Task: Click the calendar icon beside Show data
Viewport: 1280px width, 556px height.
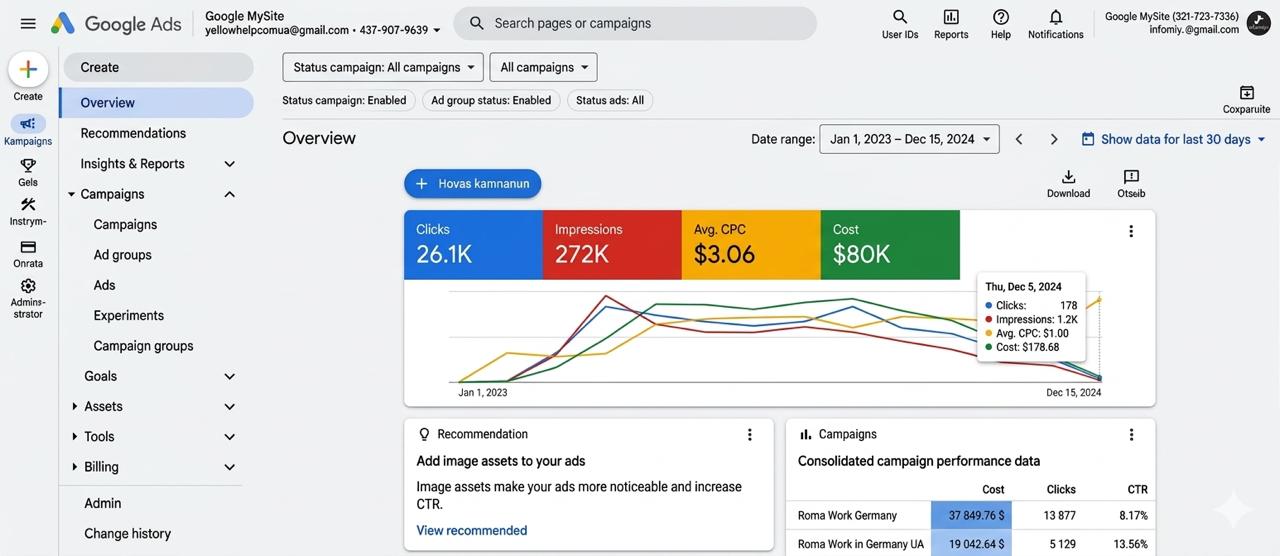Action: [1088, 139]
